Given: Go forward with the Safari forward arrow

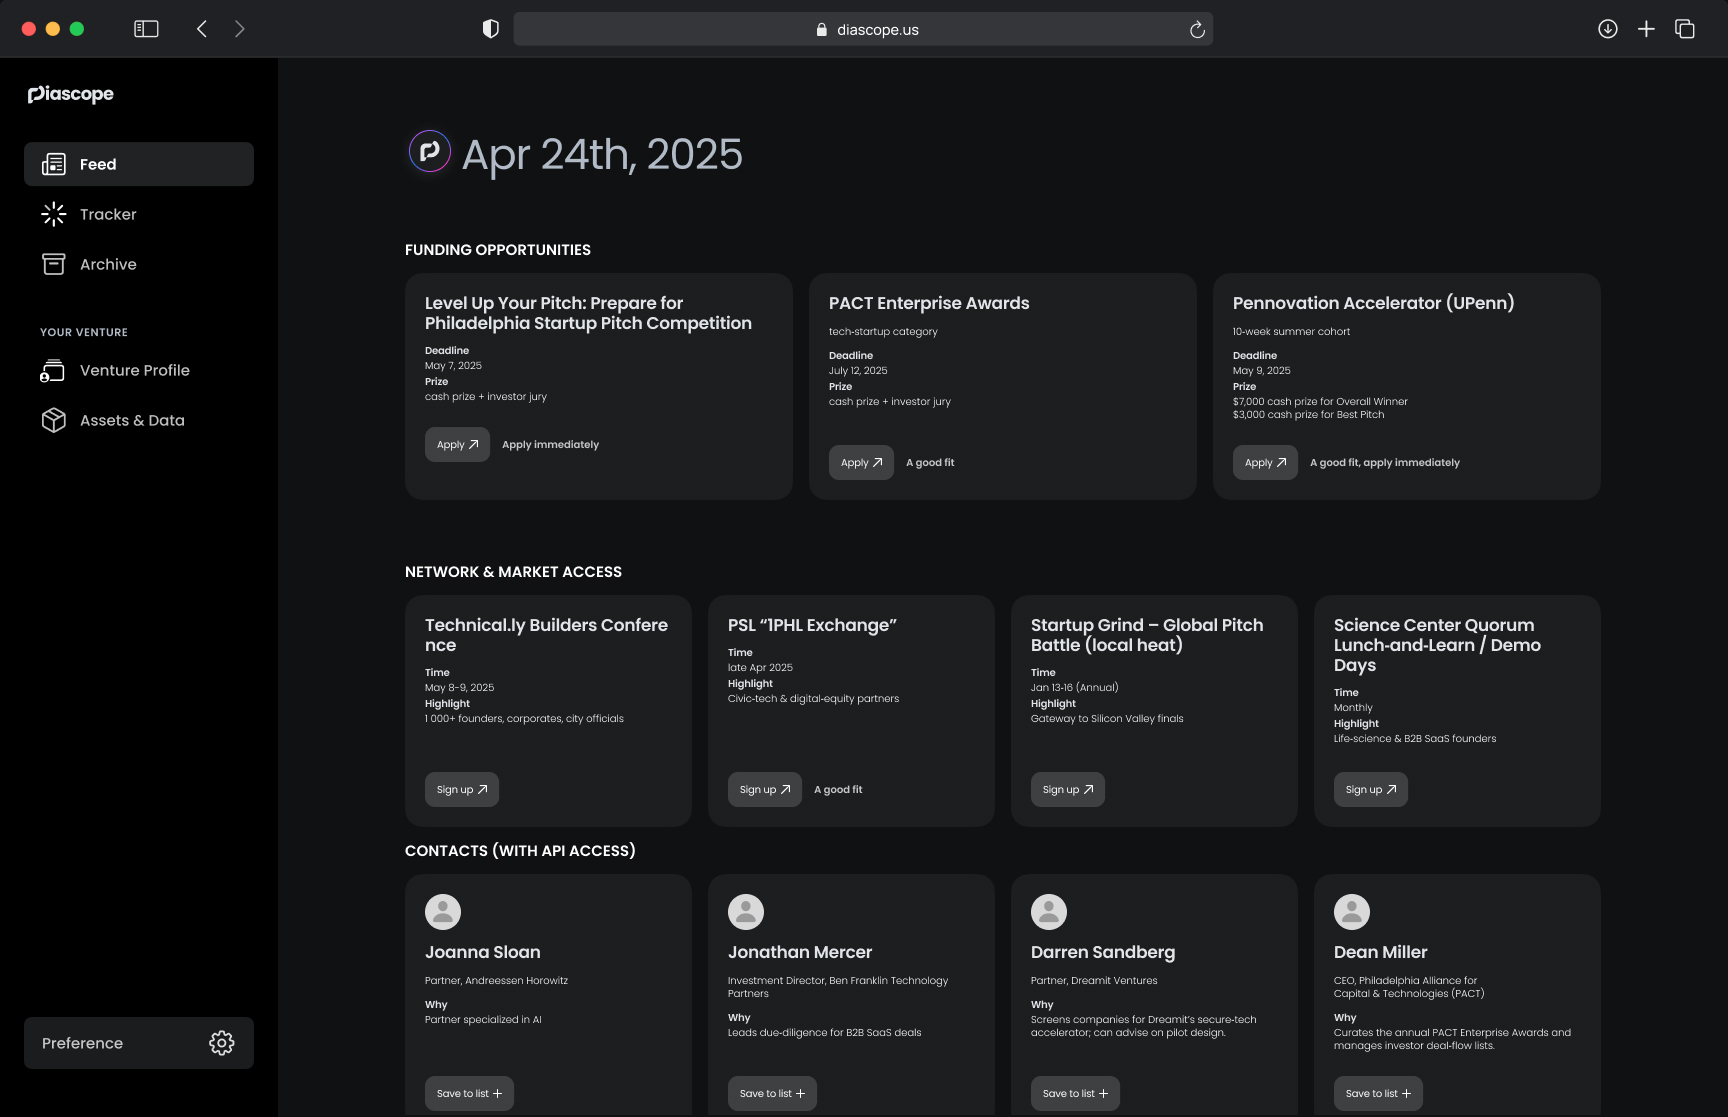Looking at the screenshot, I should (x=240, y=29).
